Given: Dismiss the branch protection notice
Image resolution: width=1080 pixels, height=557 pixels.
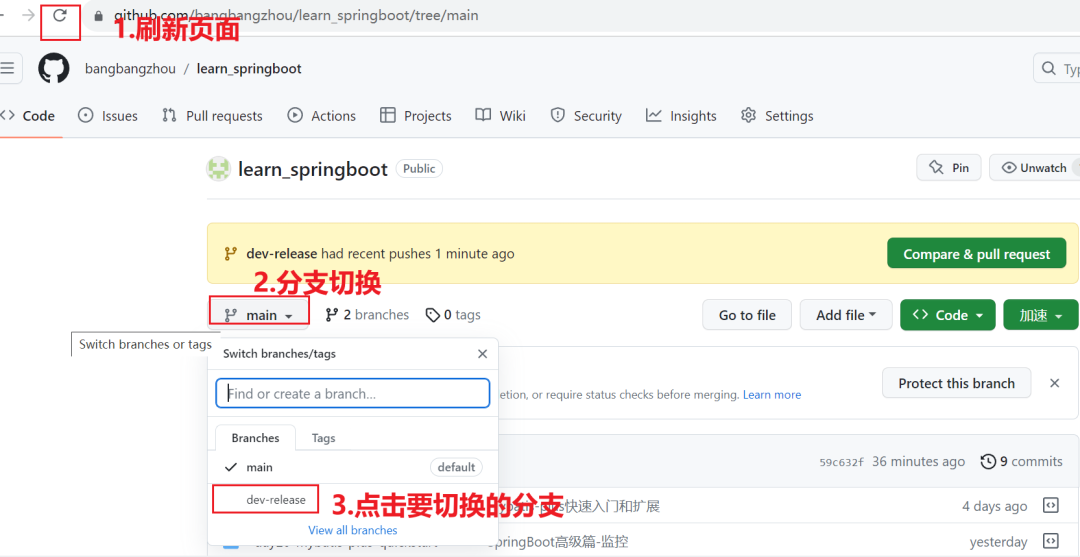Looking at the screenshot, I should pos(1055,383).
